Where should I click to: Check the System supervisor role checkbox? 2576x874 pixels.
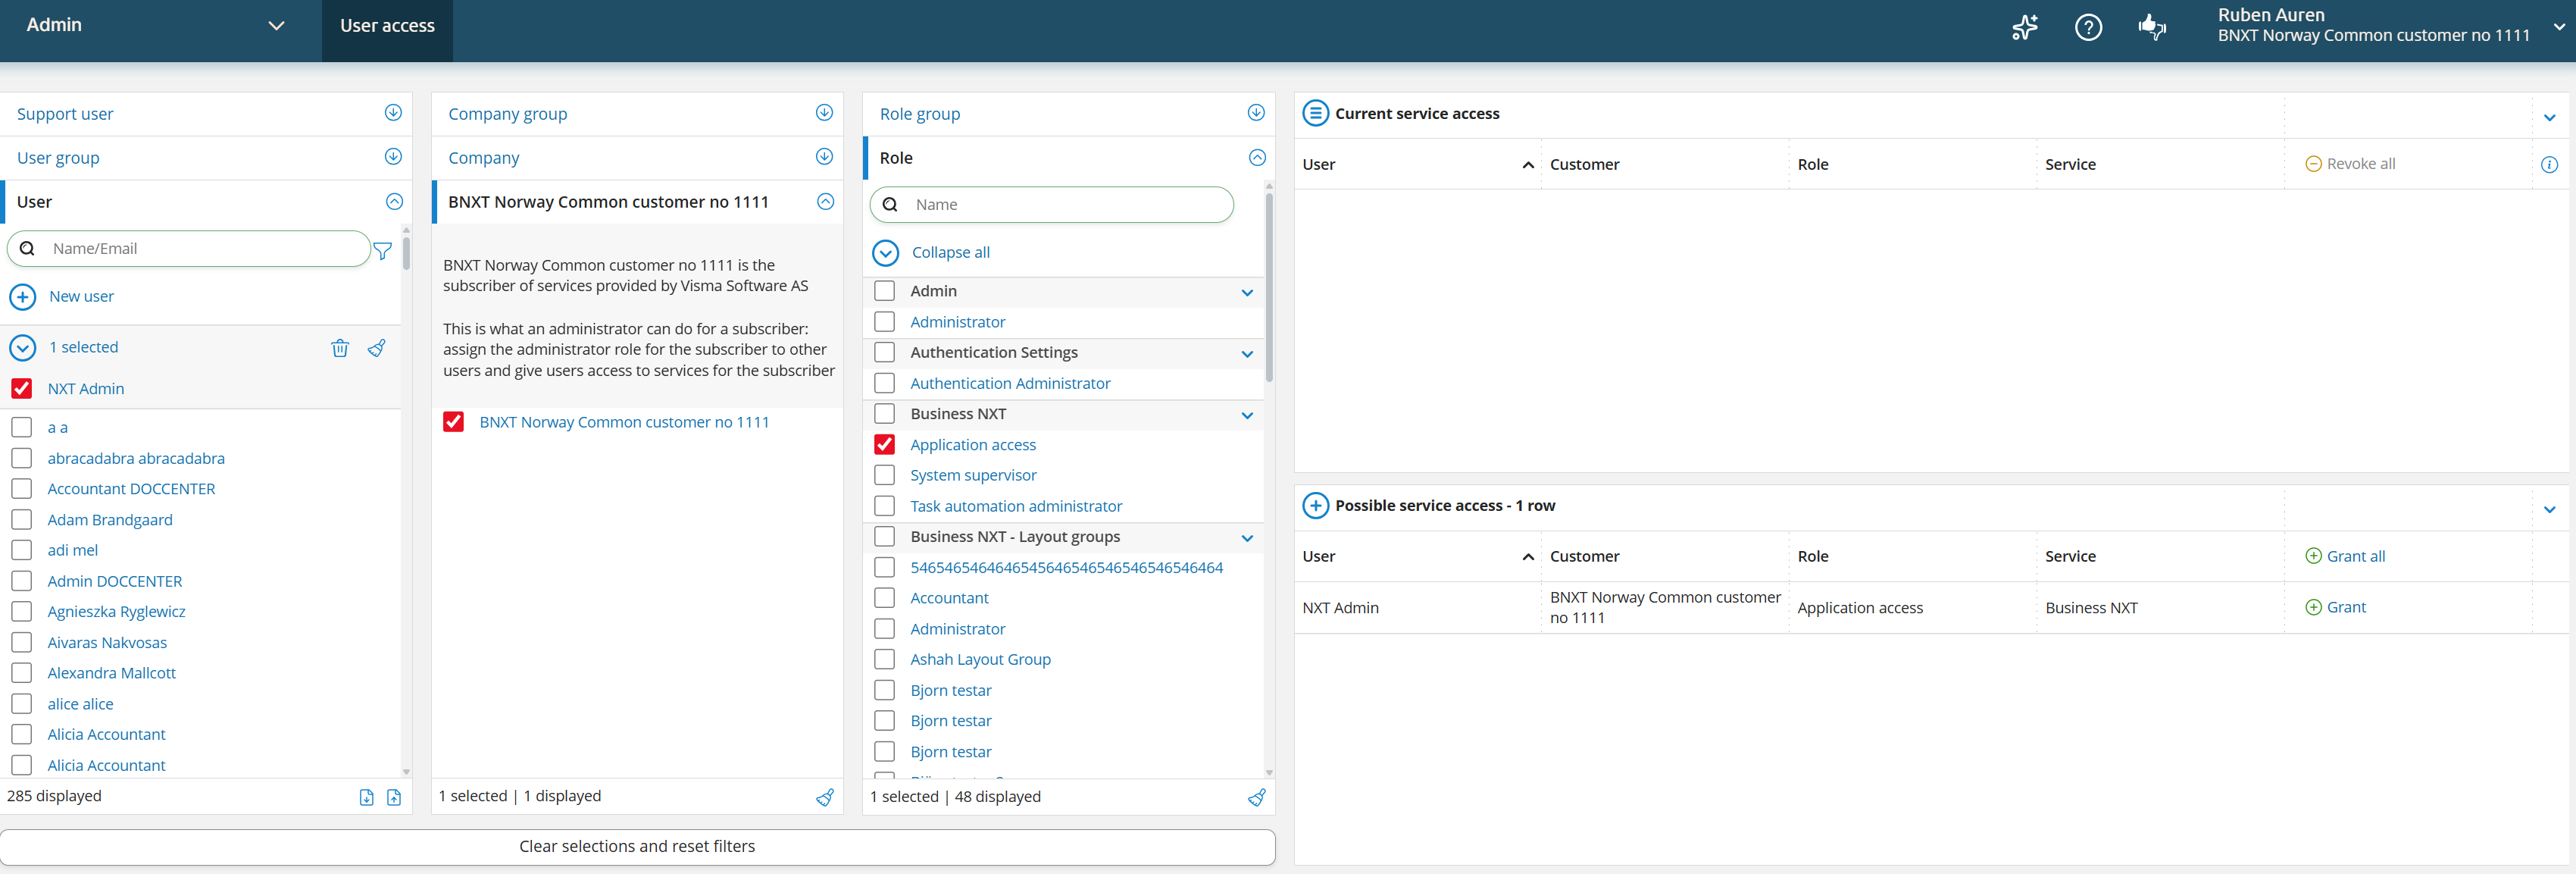tap(884, 475)
